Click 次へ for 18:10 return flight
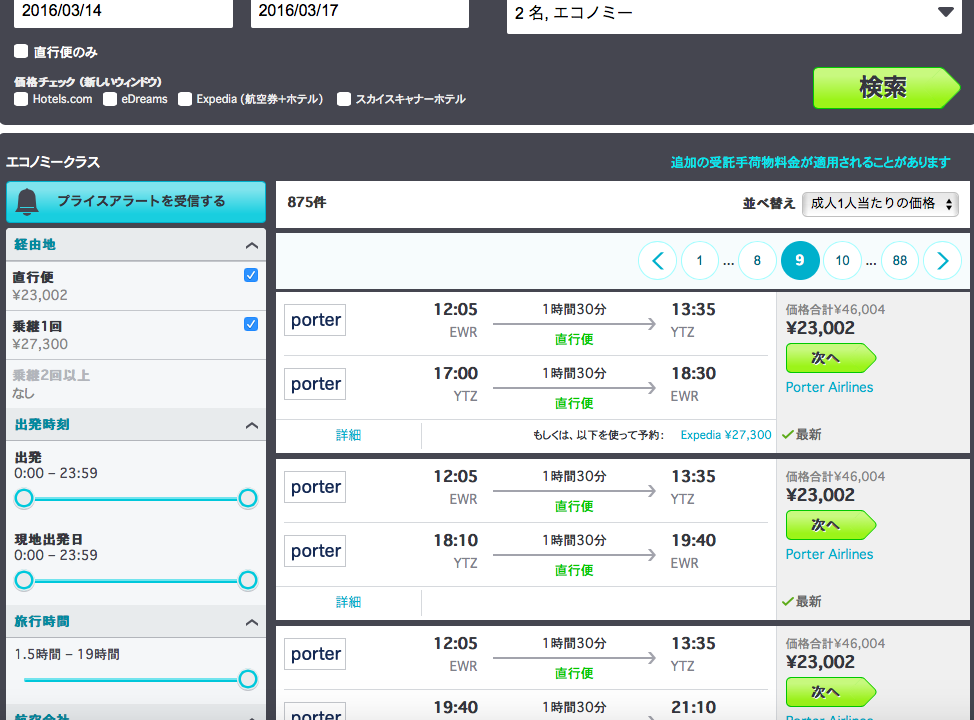 coord(831,525)
